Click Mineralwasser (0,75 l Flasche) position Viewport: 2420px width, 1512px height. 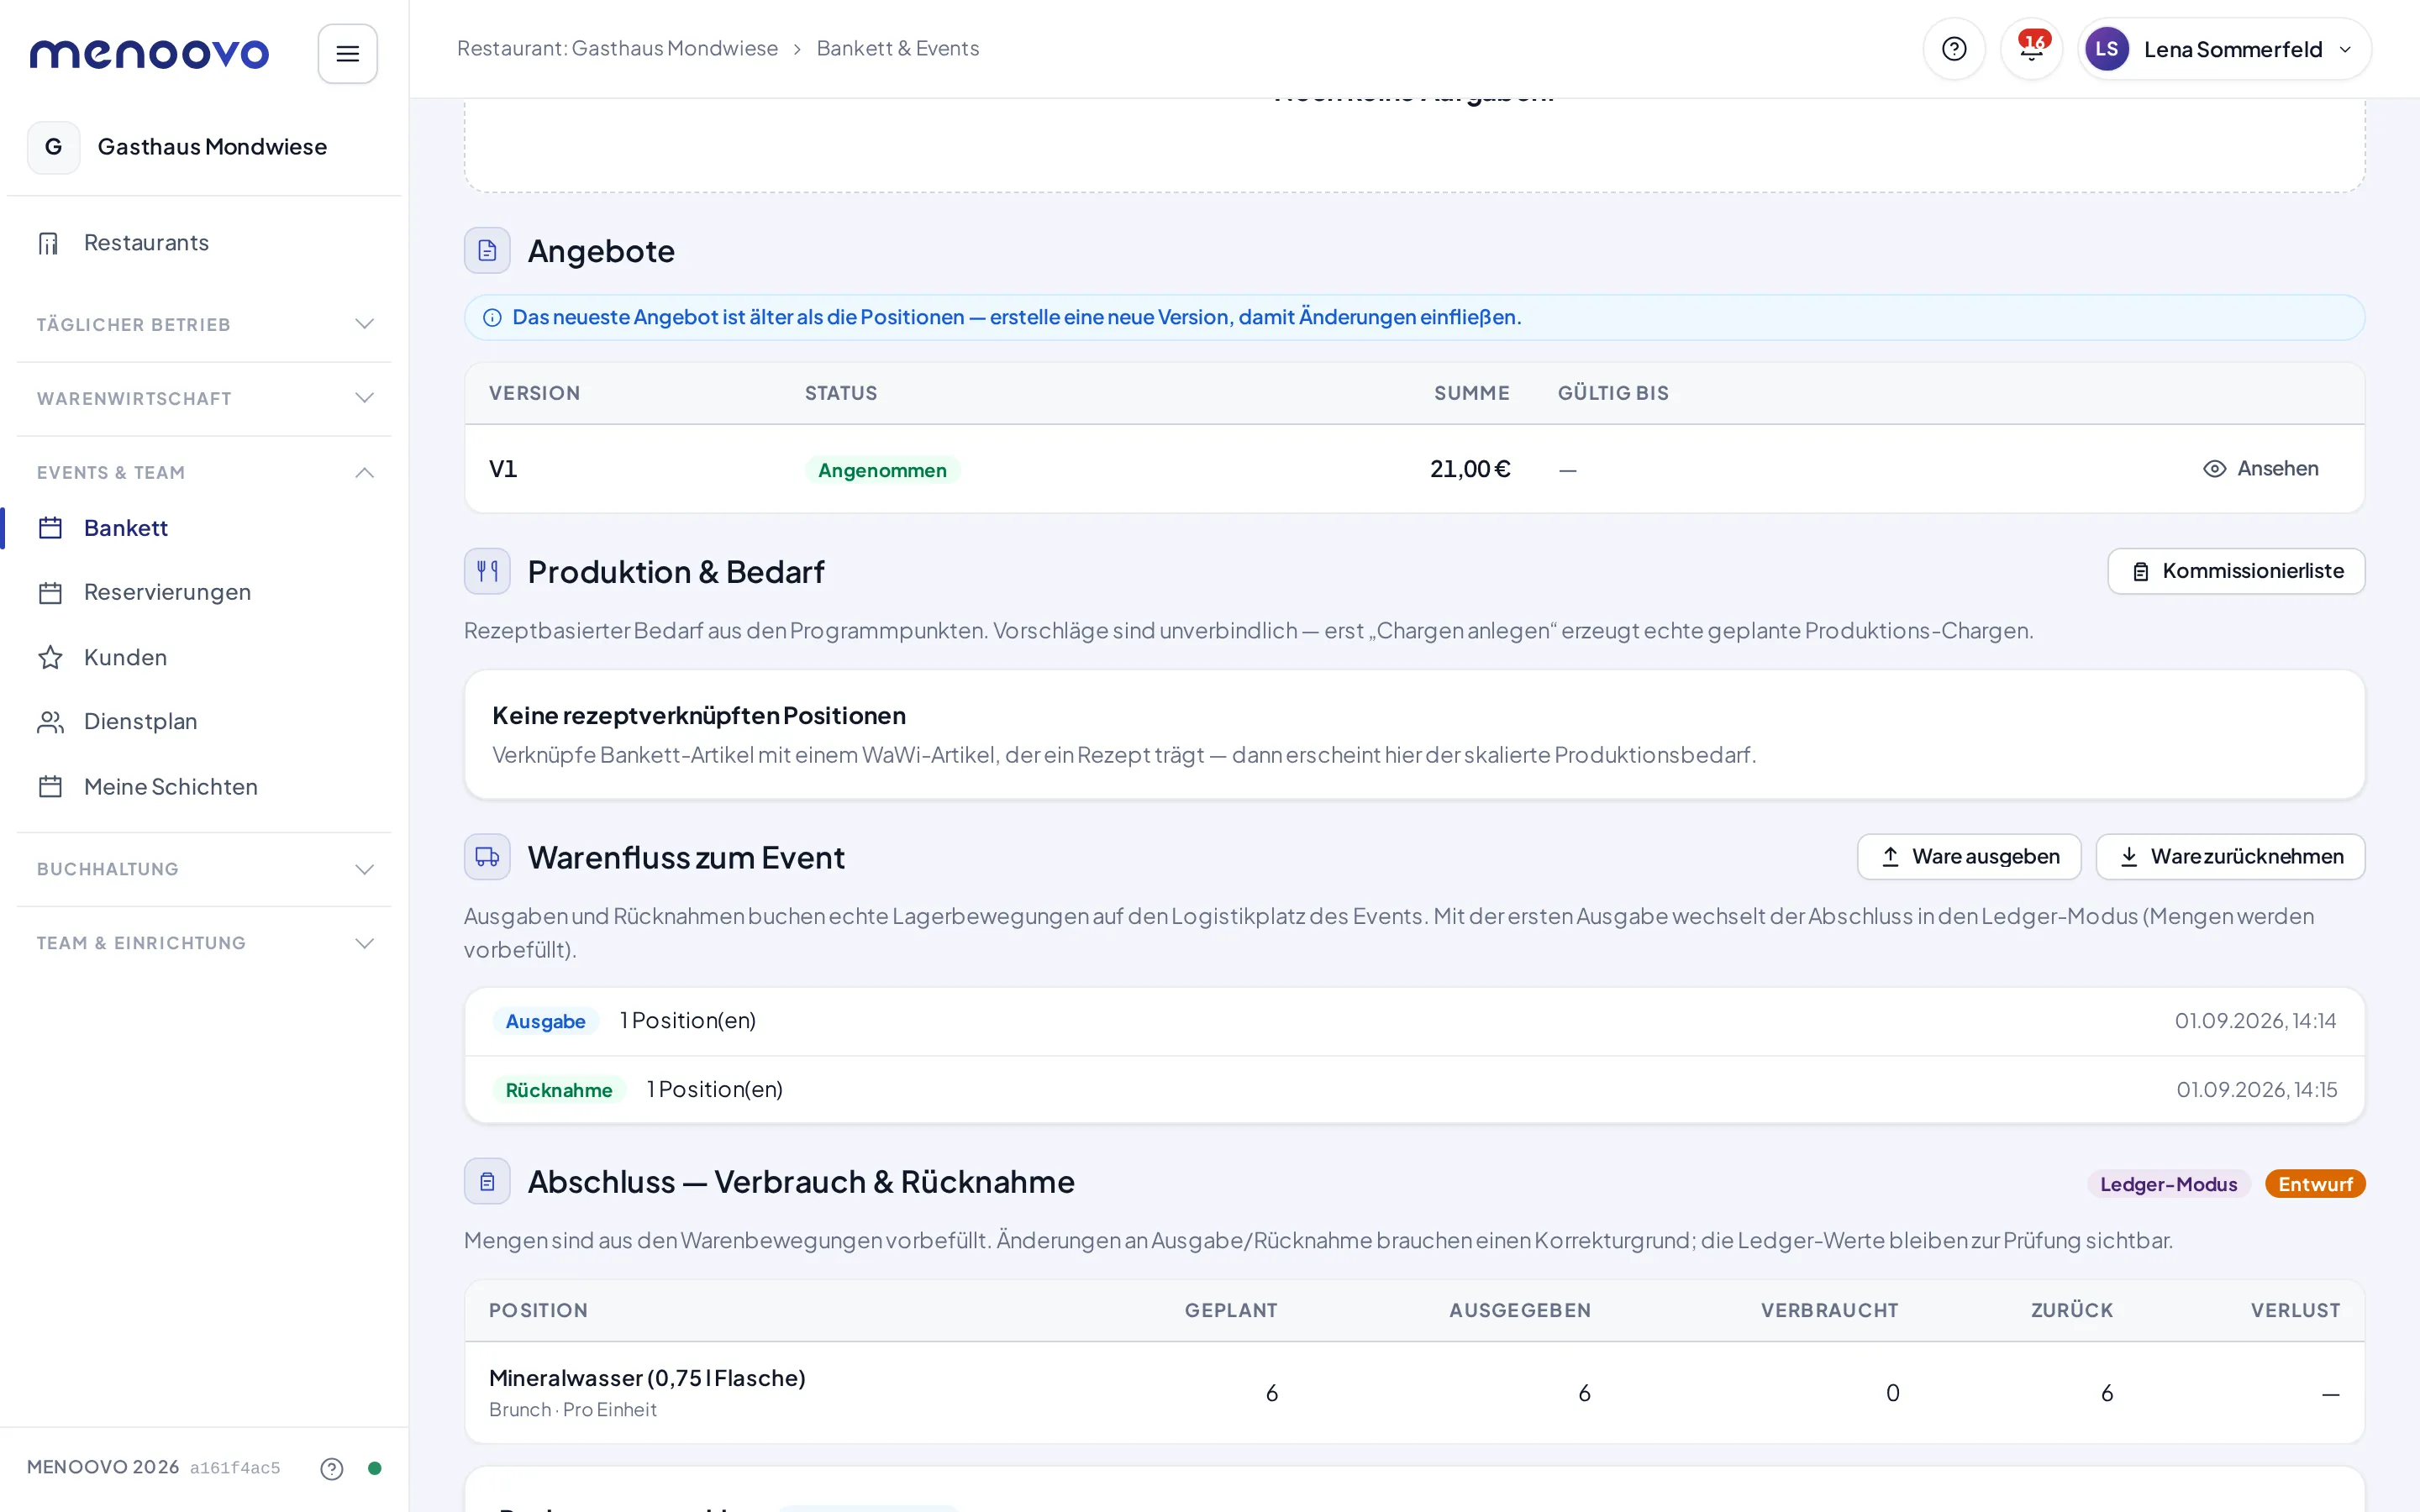(647, 1378)
